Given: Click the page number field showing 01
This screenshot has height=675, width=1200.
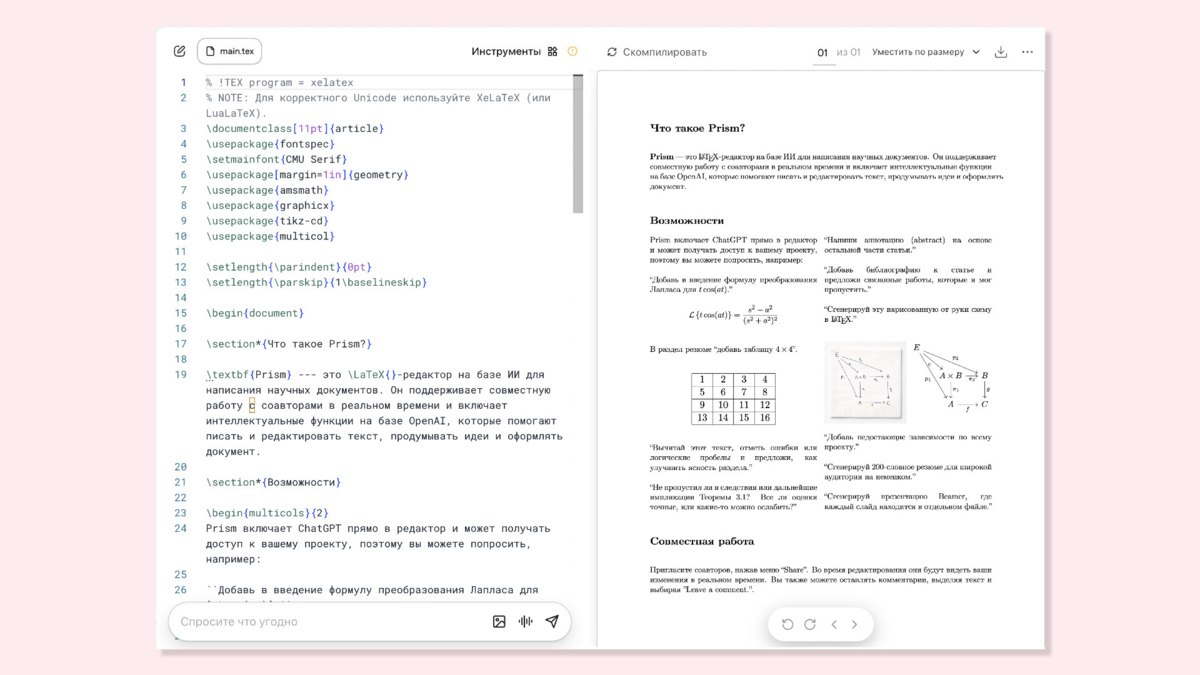Looking at the screenshot, I should click(x=822, y=51).
